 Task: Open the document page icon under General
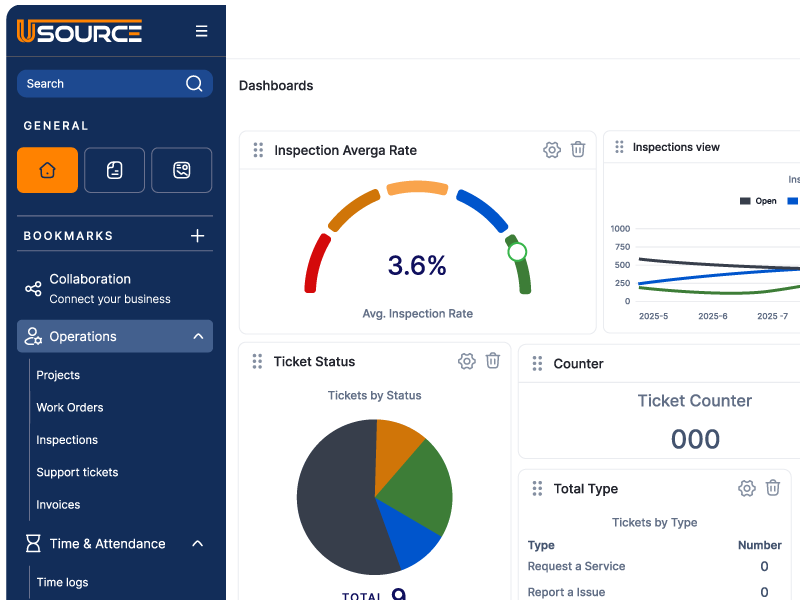click(x=114, y=170)
